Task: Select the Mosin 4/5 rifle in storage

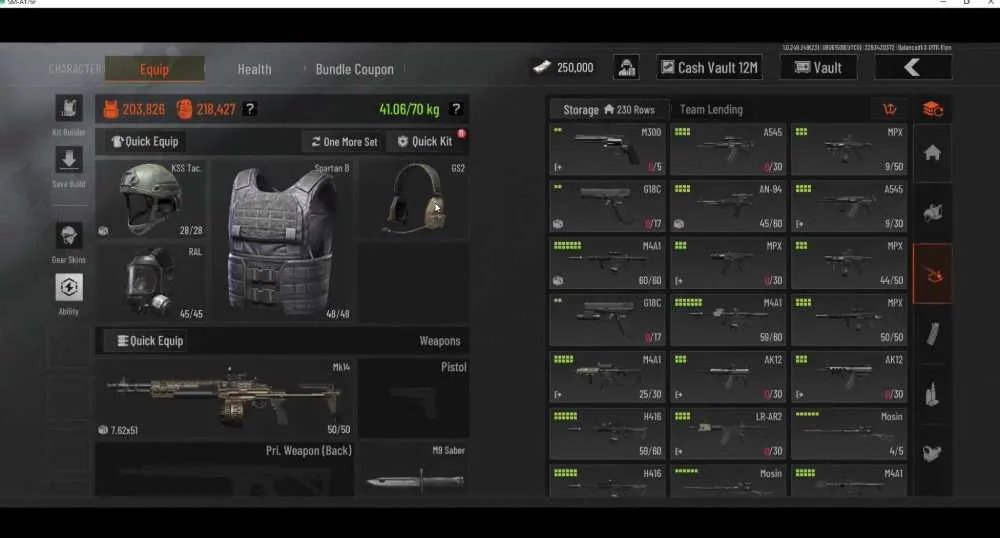Action: click(849, 434)
